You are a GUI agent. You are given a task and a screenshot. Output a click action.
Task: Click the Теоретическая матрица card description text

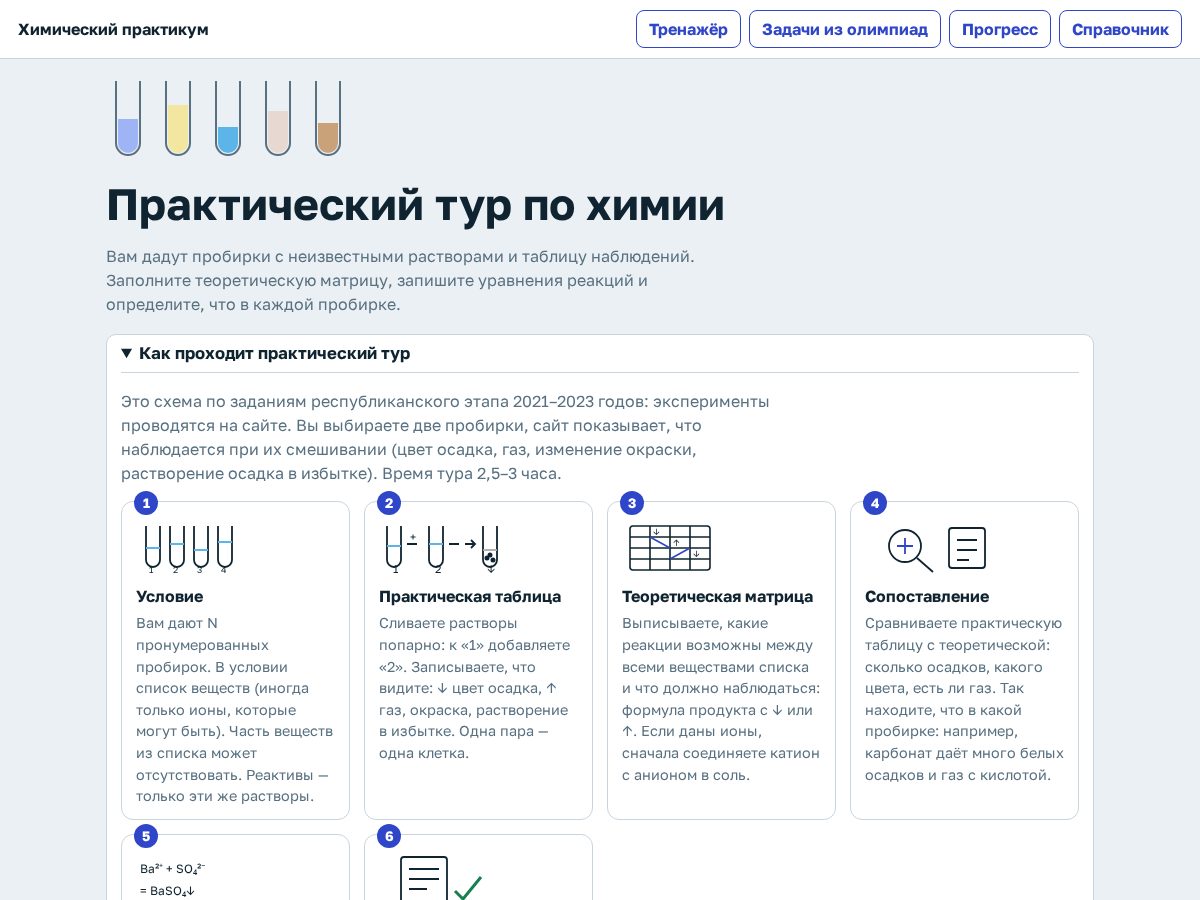[721, 699]
